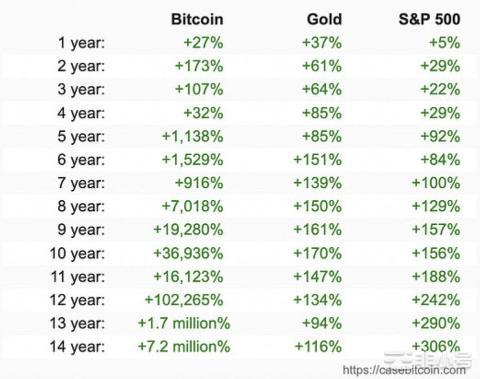Click the S&P 500 column header
Viewport: 480px width, 379px height.
point(429,19)
